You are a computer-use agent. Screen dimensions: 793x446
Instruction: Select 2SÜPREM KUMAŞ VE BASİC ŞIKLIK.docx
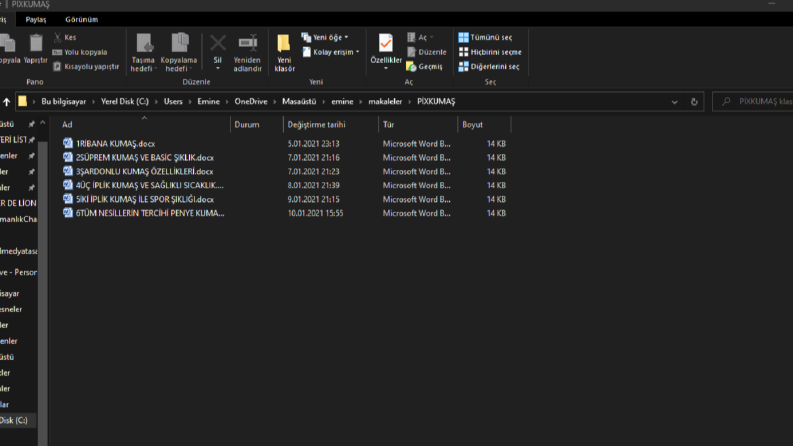tap(145, 157)
